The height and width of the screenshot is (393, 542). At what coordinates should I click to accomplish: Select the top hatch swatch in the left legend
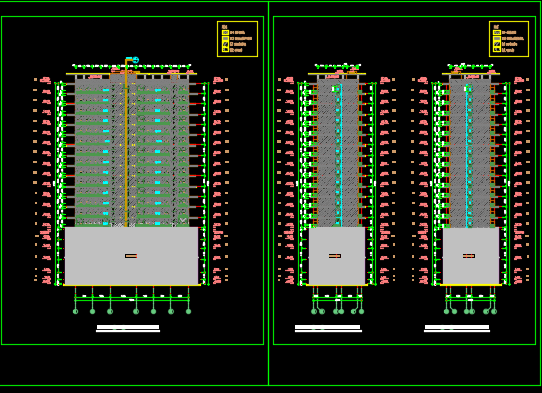pyautogui.click(x=225, y=32)
